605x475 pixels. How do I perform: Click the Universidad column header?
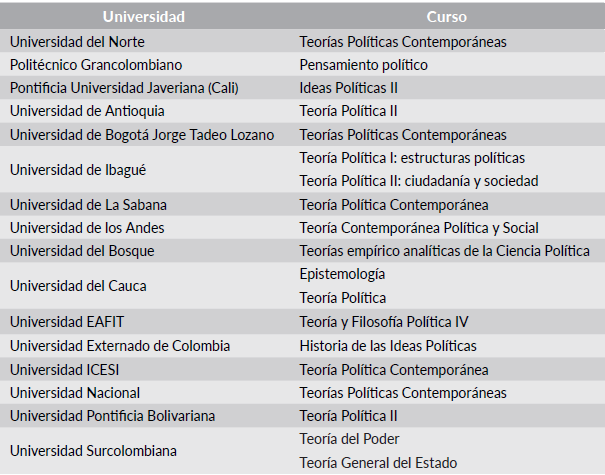click(x=144, y=17)
